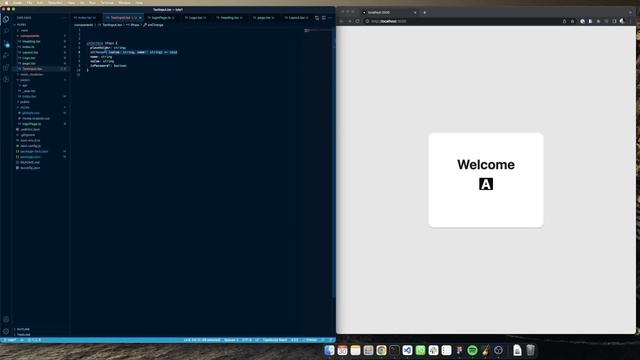This screenshot has width=640, height=360.
Task: Close the localhost:3000 browser tab
Action: [x=415, y=12]
